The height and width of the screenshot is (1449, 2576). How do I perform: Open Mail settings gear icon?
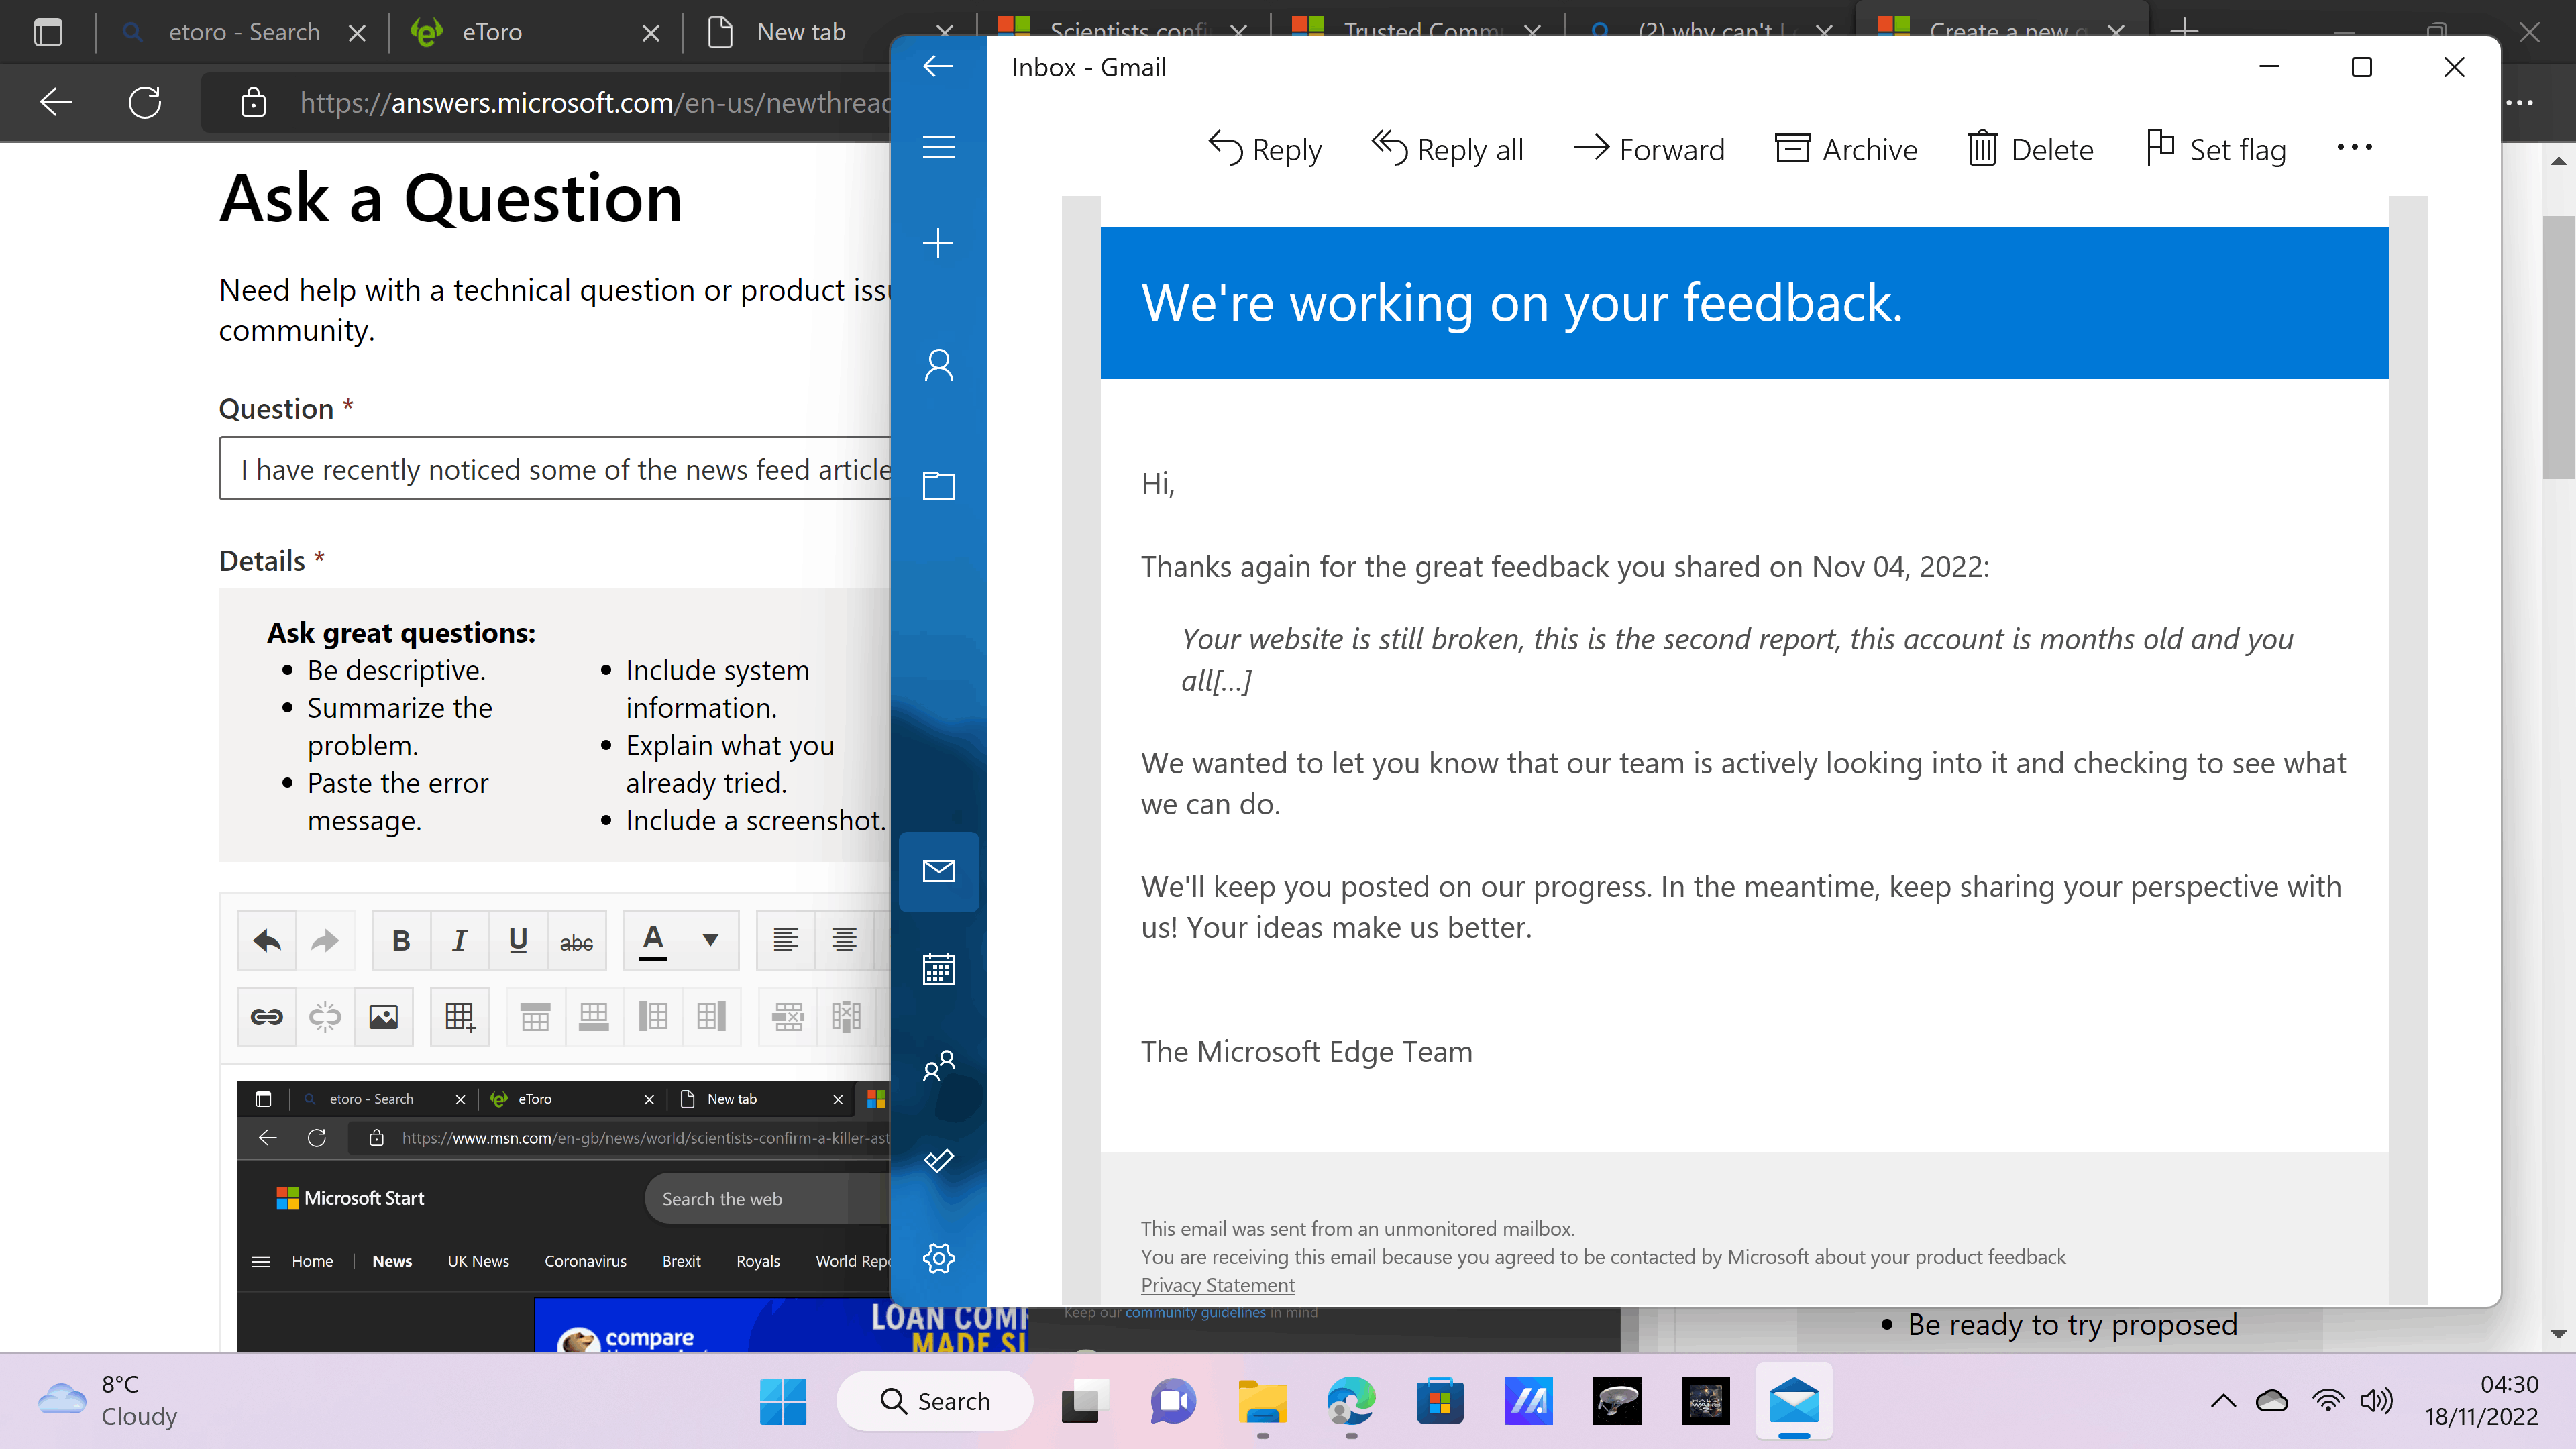click(x=938, y=1258)
